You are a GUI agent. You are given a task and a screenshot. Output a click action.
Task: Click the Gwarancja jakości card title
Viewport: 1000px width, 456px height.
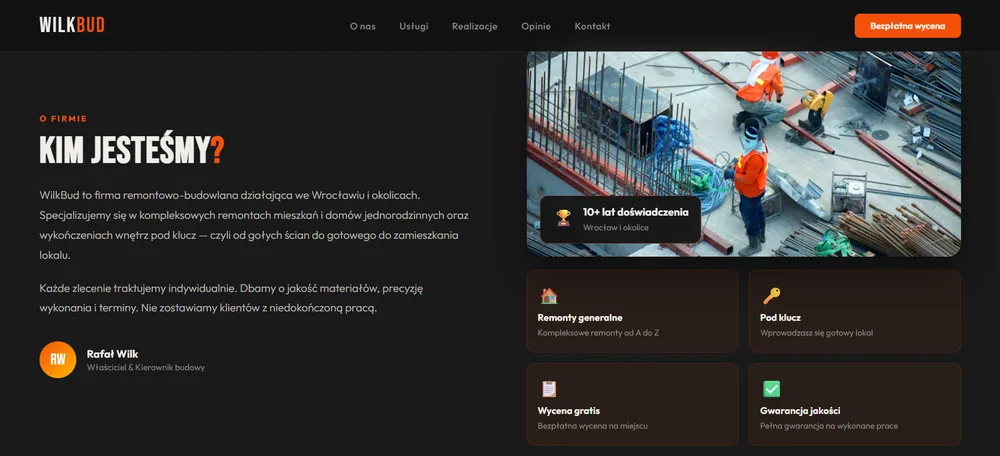[x=800, y=411]
